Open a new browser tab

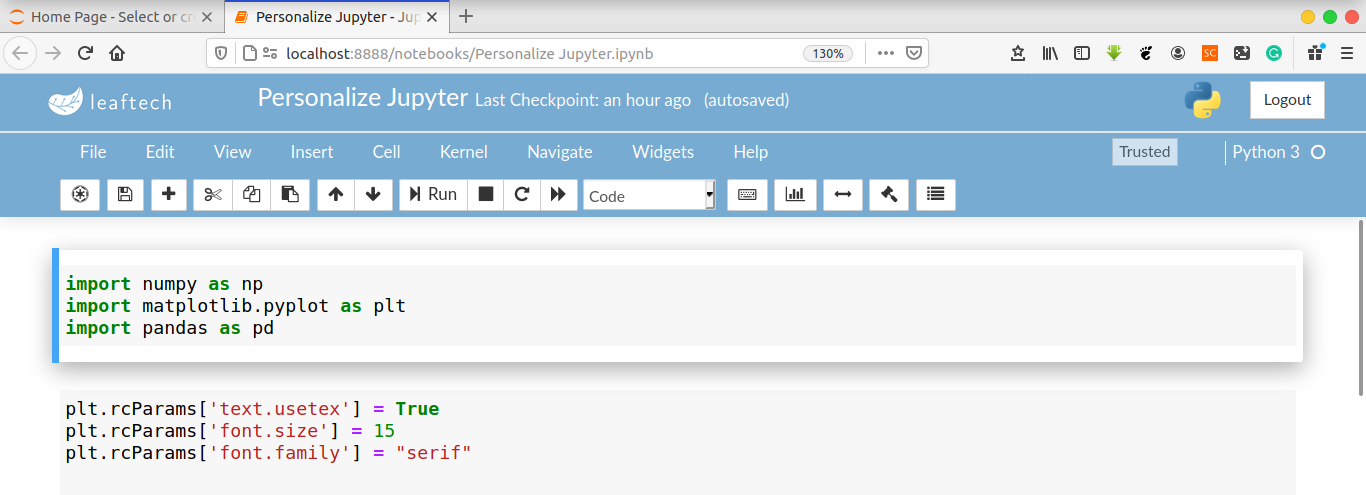click(x=466, y=17)
